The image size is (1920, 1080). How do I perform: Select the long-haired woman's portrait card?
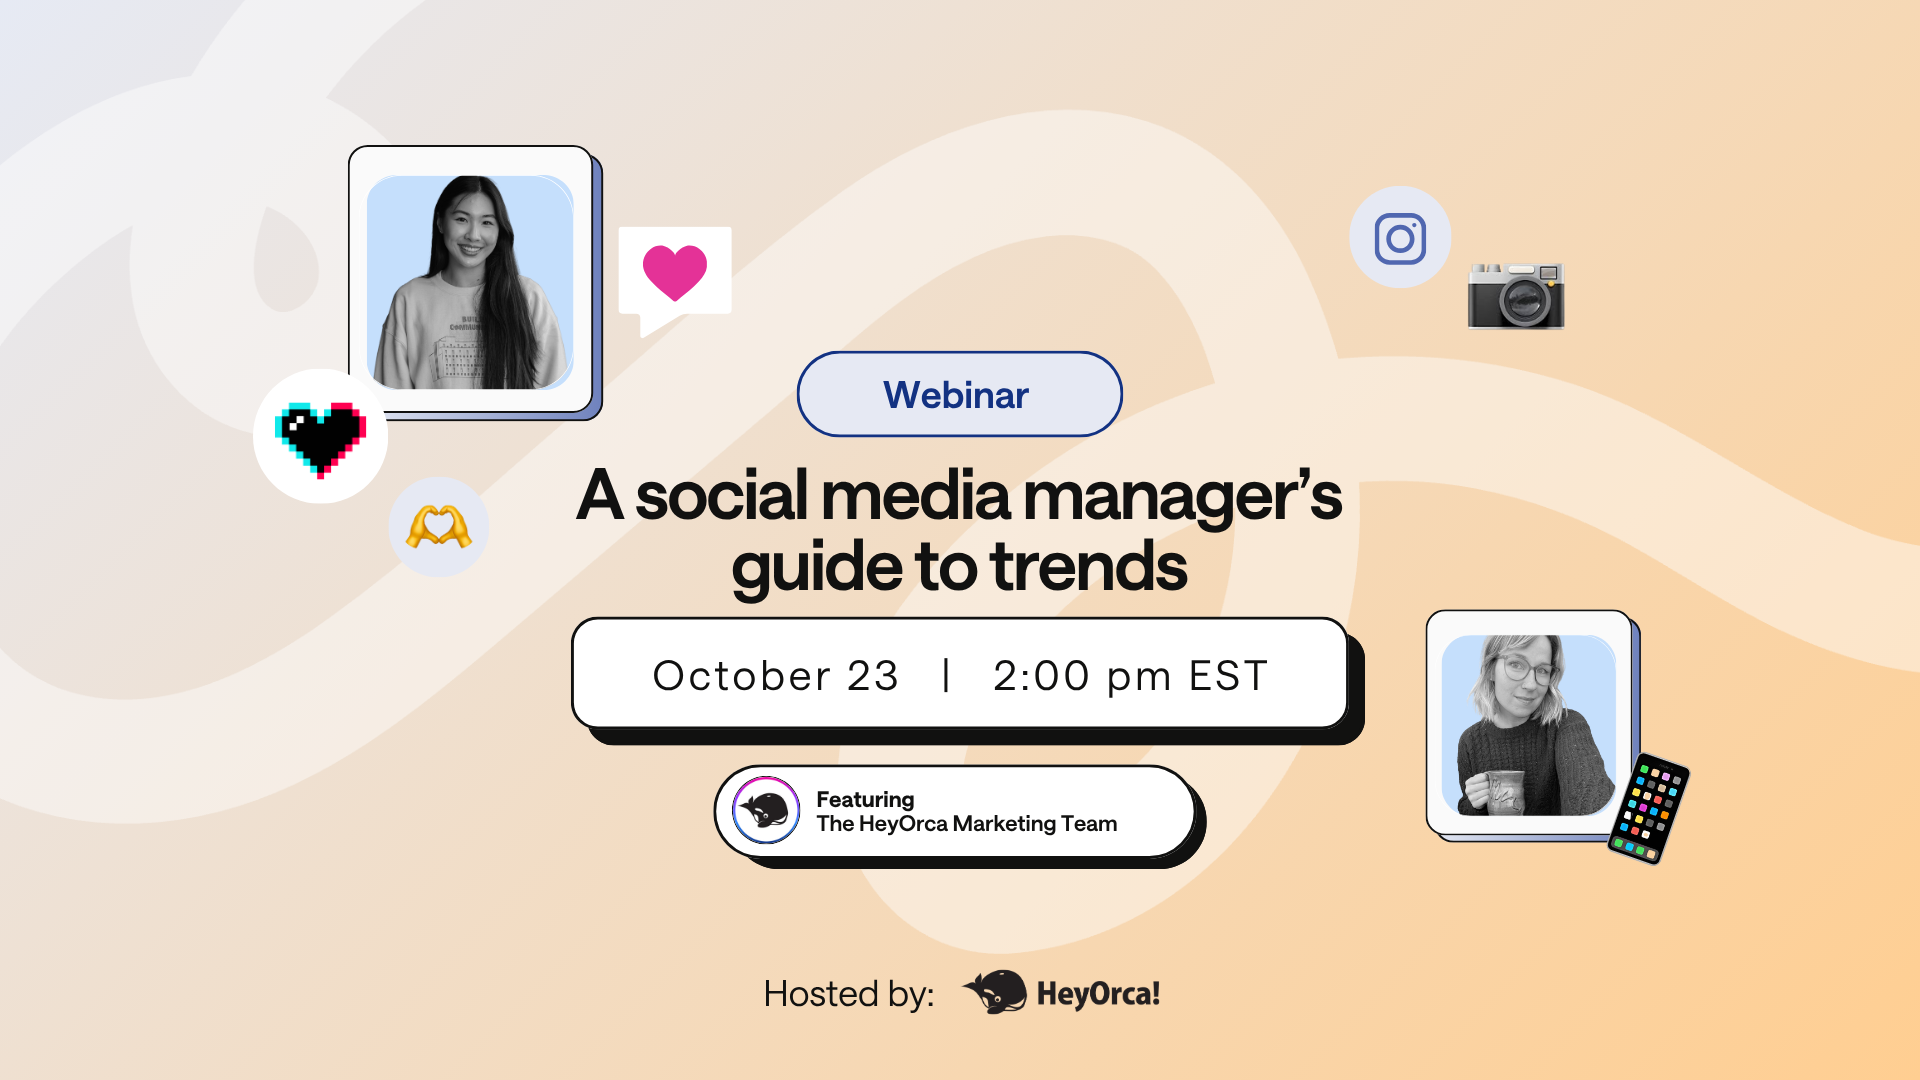[470, 282]
